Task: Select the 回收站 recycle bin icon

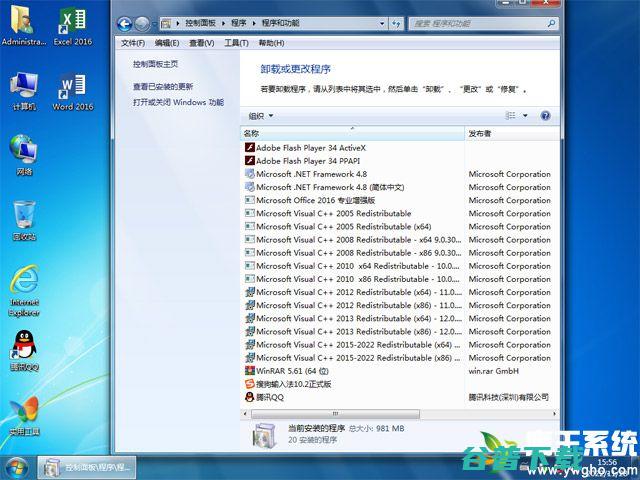Action: 24,220
